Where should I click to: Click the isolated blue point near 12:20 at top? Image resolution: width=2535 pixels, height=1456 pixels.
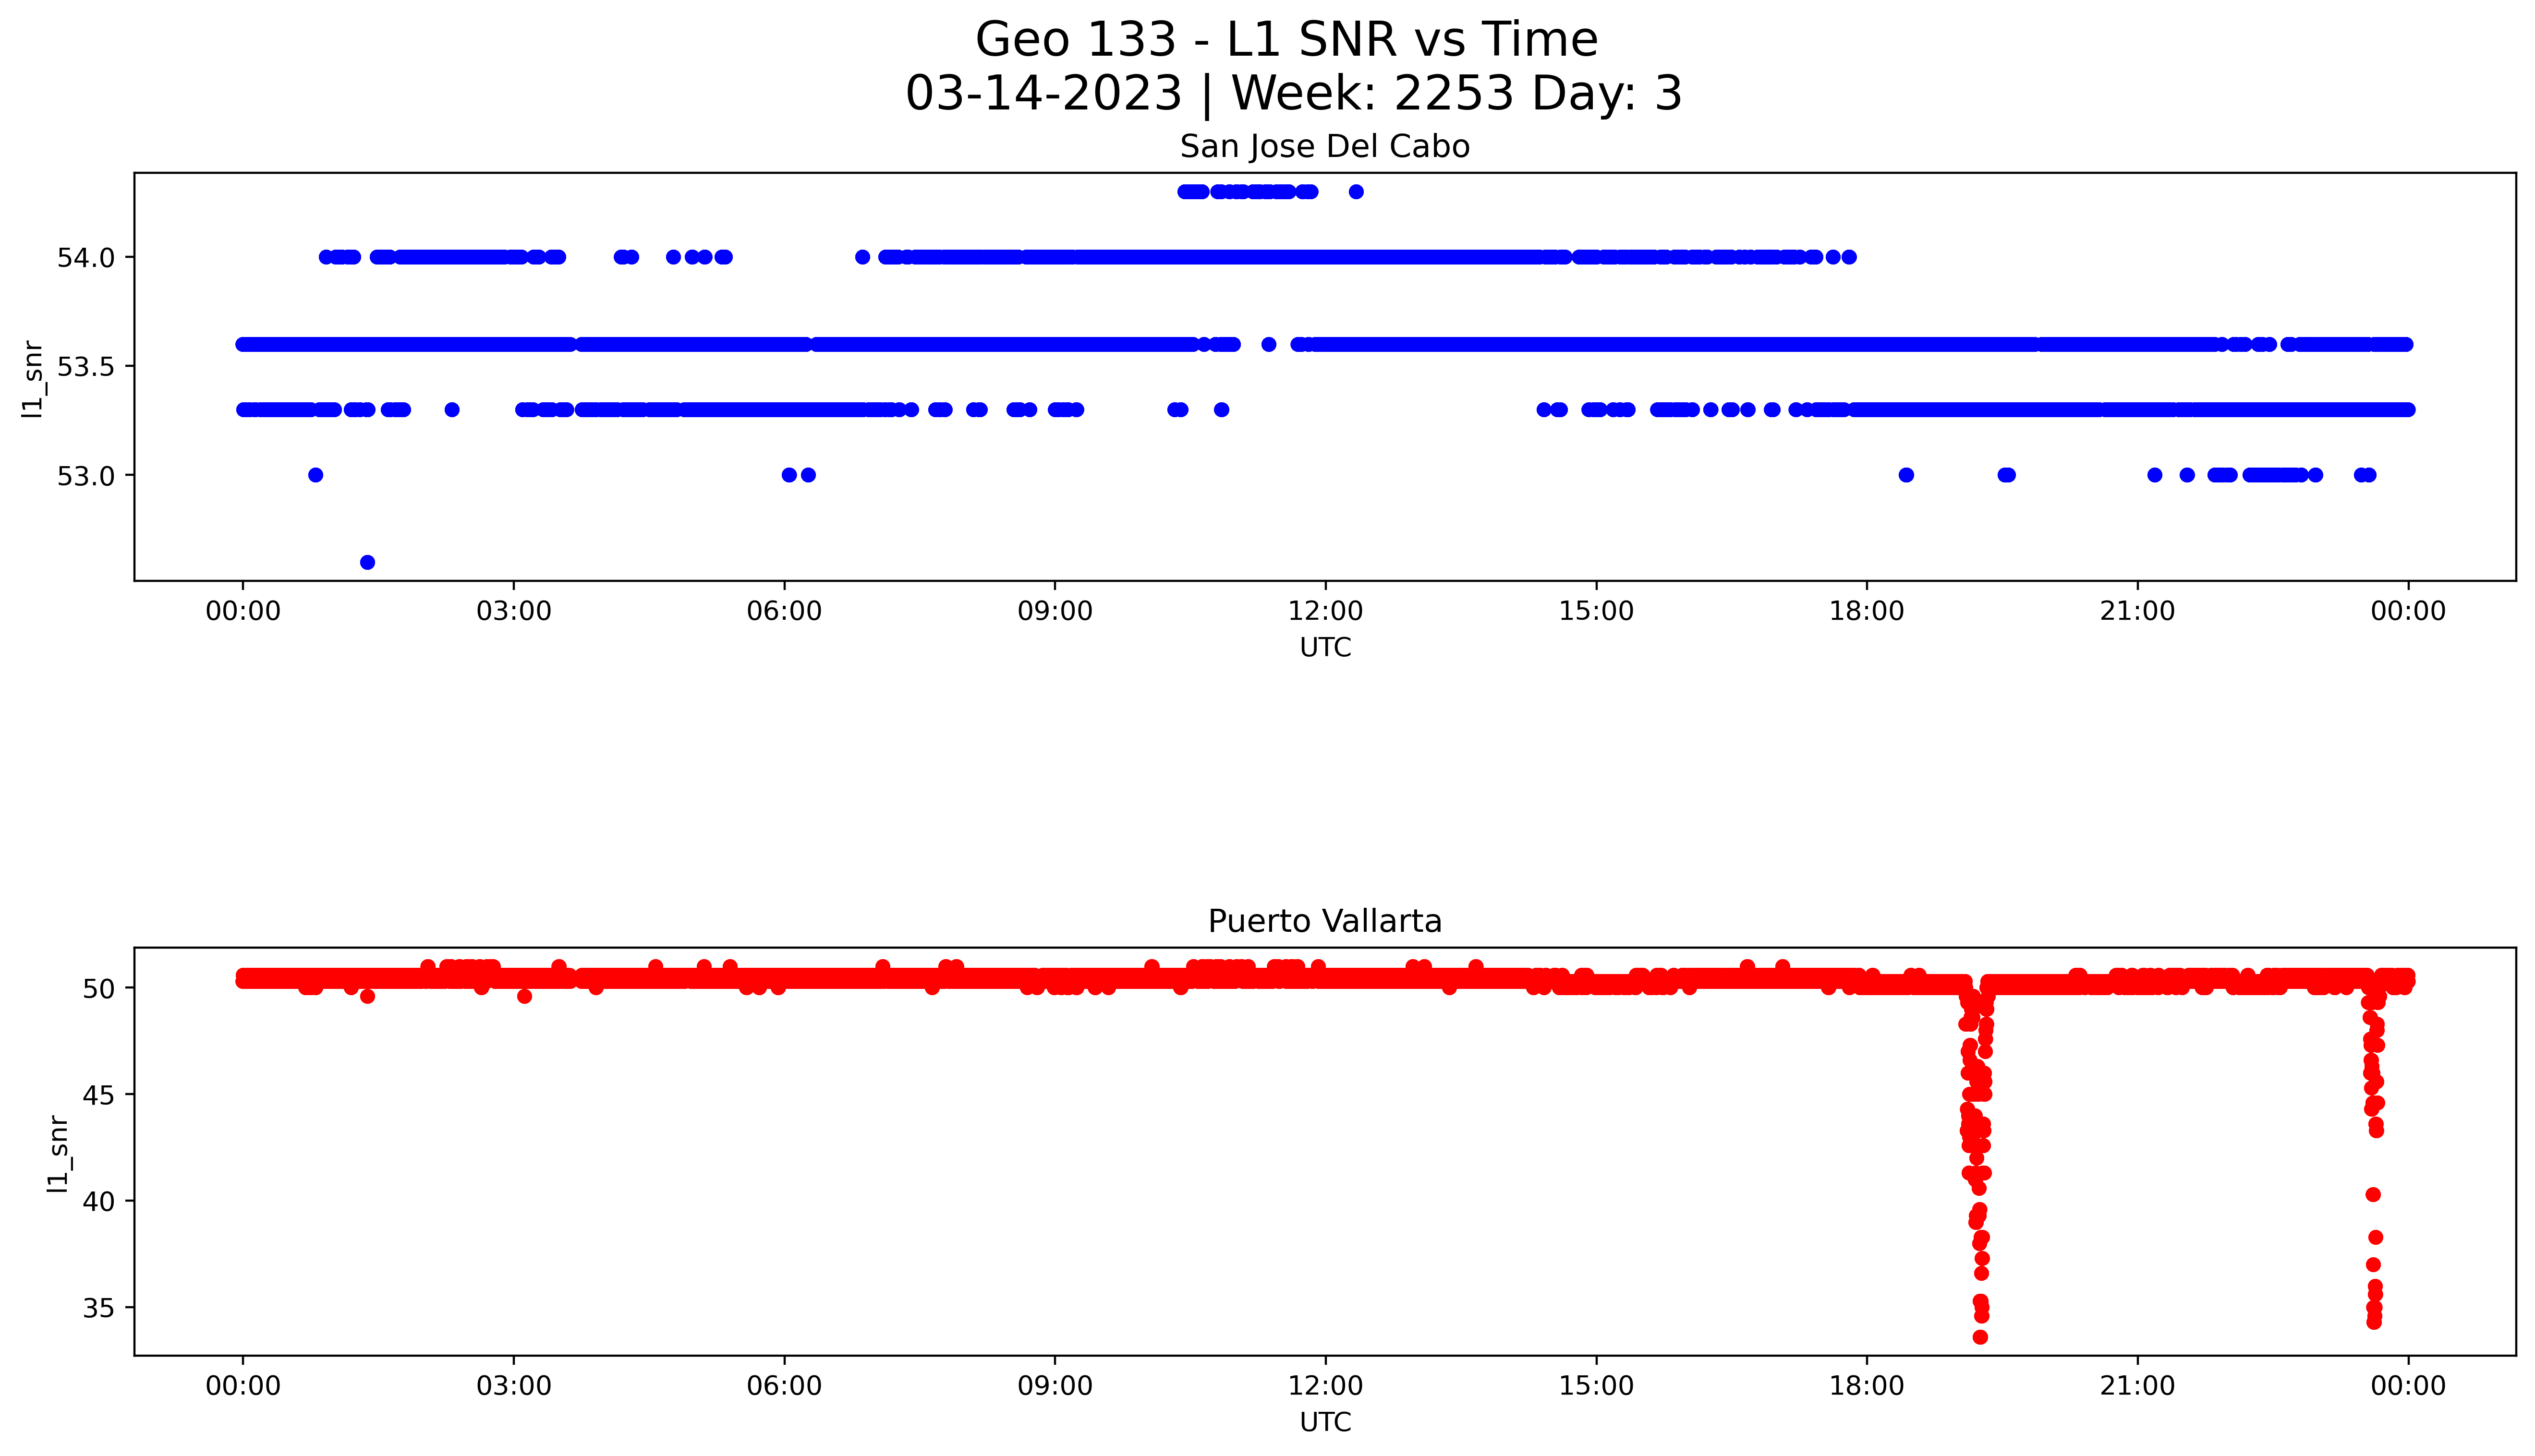[1356, 192]
